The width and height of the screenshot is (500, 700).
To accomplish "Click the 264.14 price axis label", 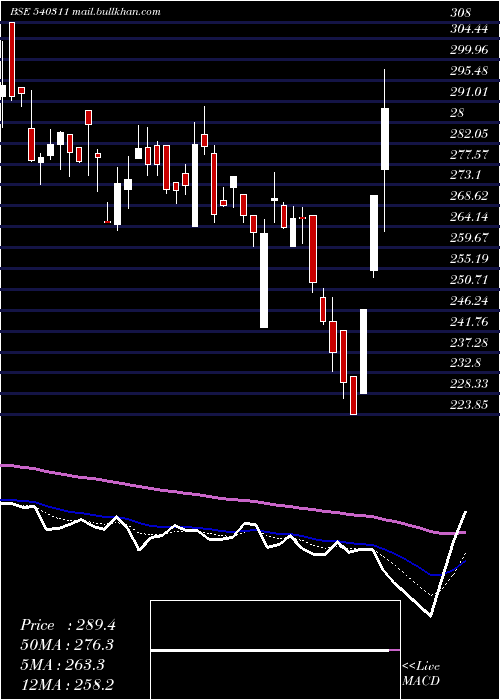I will point(469,217).
